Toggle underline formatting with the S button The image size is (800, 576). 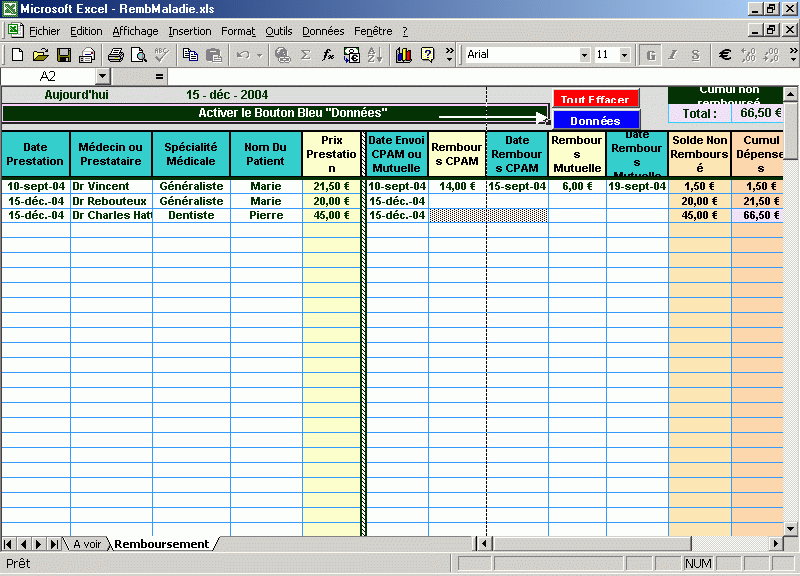(x=695, y=55)
